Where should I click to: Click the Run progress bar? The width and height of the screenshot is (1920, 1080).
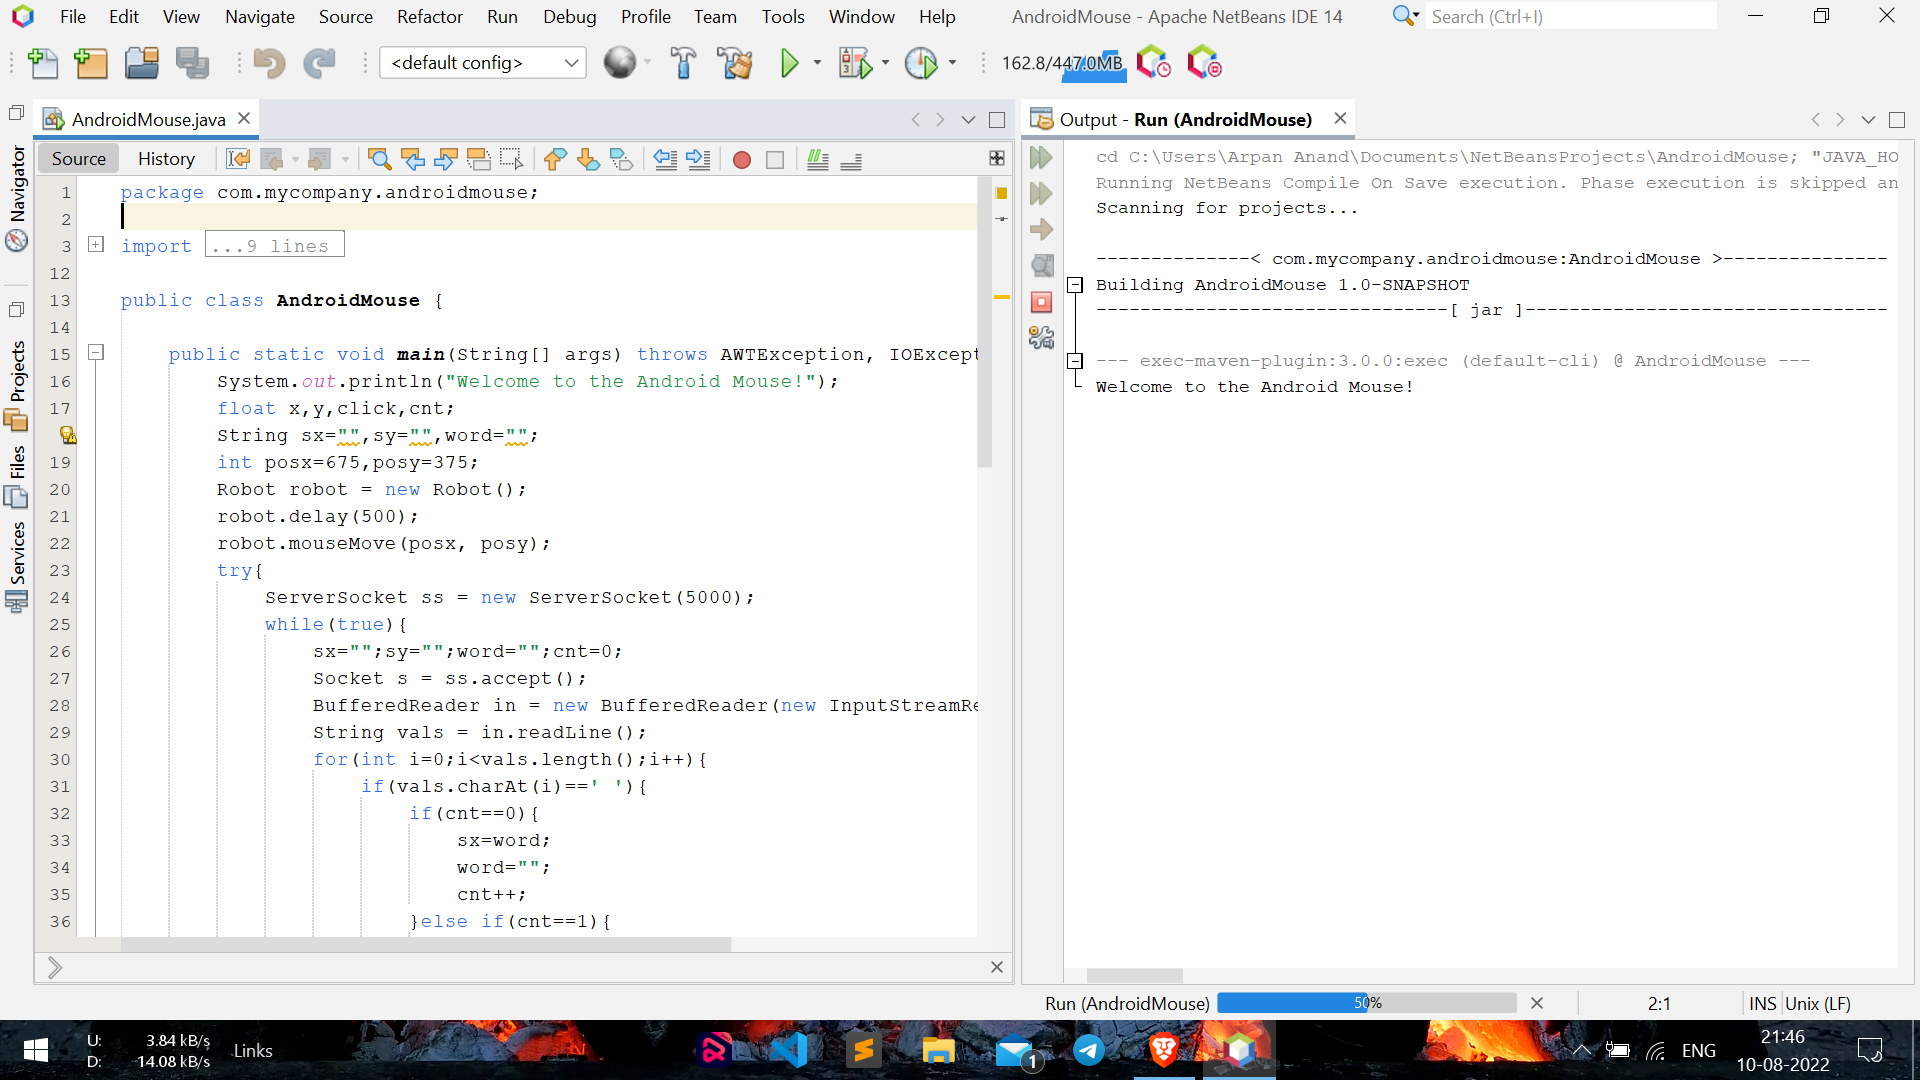click(x=1366, y=1003)
